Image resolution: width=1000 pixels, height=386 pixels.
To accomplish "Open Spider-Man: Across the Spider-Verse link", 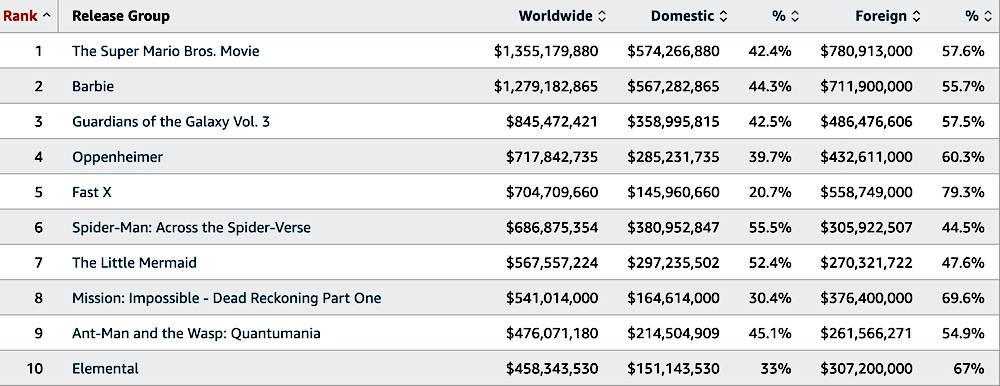I will [x=191, y=227].
